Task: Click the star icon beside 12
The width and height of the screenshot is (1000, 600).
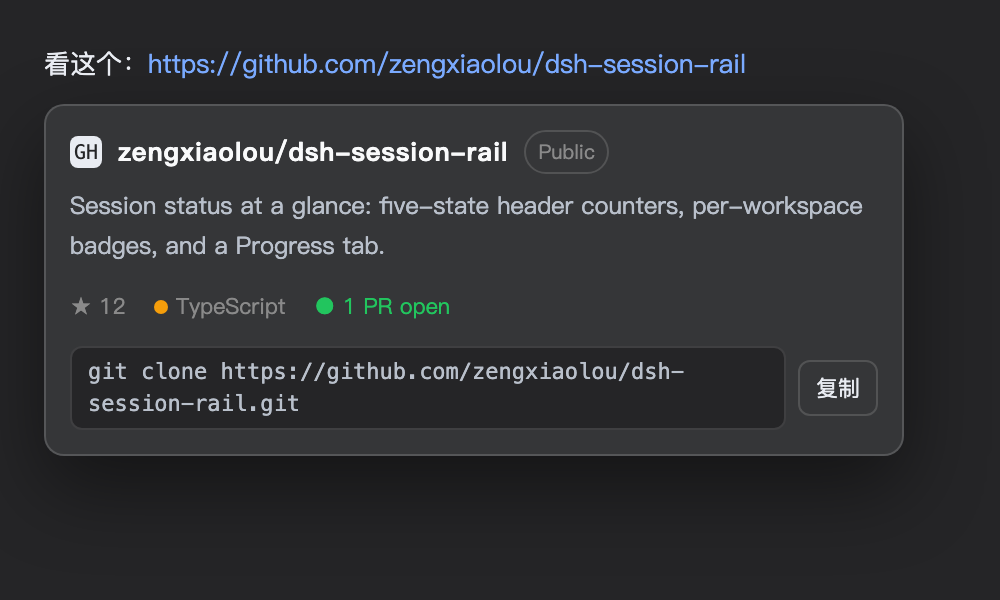Action: pos(81,306)
